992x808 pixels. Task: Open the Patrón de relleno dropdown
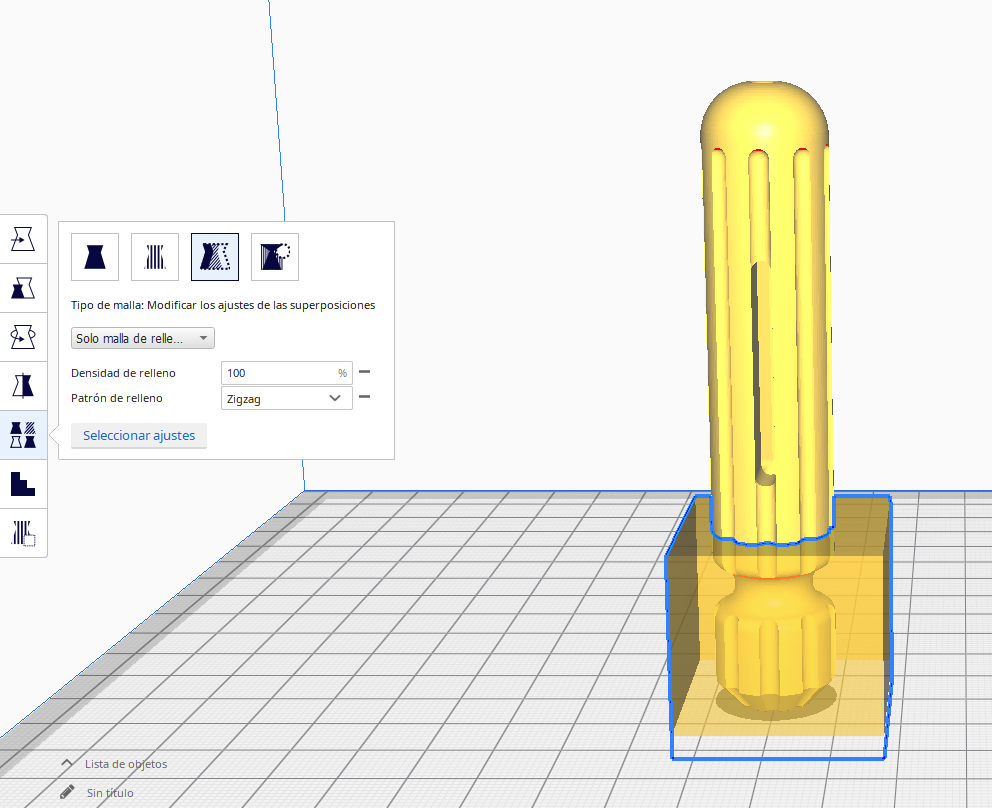coord(286,398)
